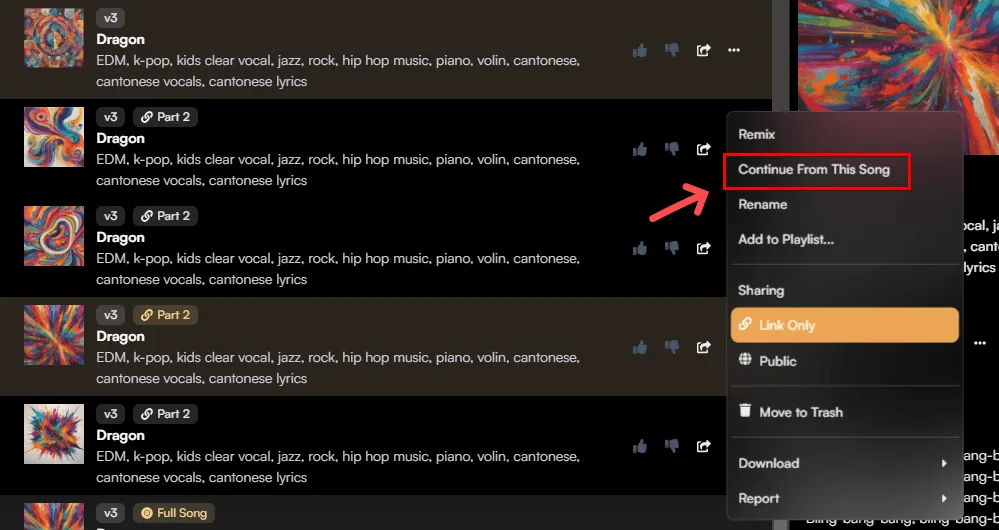Choose Continue From This Song
999x530 pixels.
(814, 170)
